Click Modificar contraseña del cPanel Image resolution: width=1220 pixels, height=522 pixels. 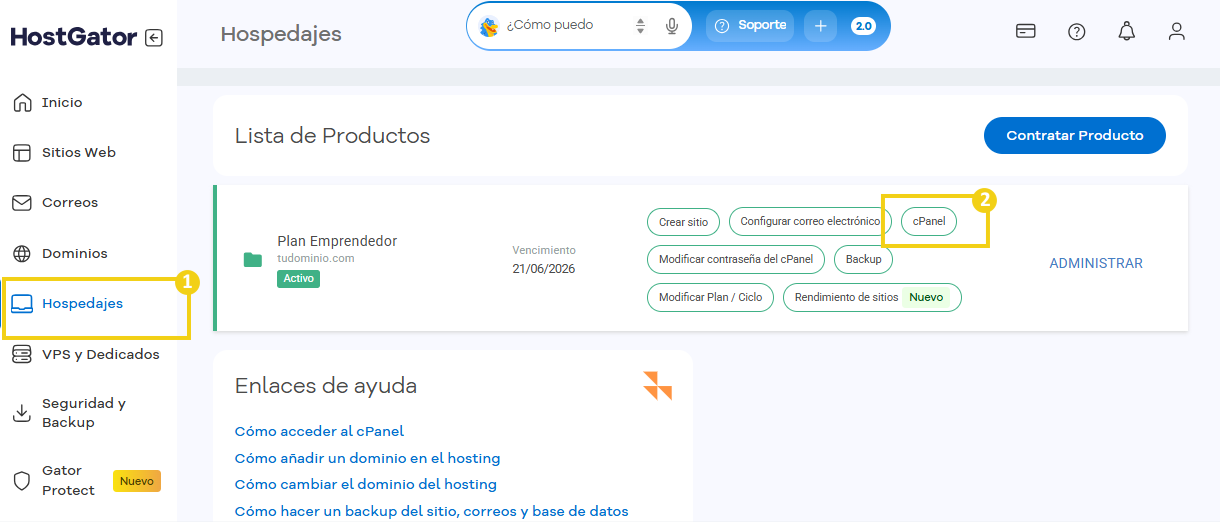tap(736, 259)
